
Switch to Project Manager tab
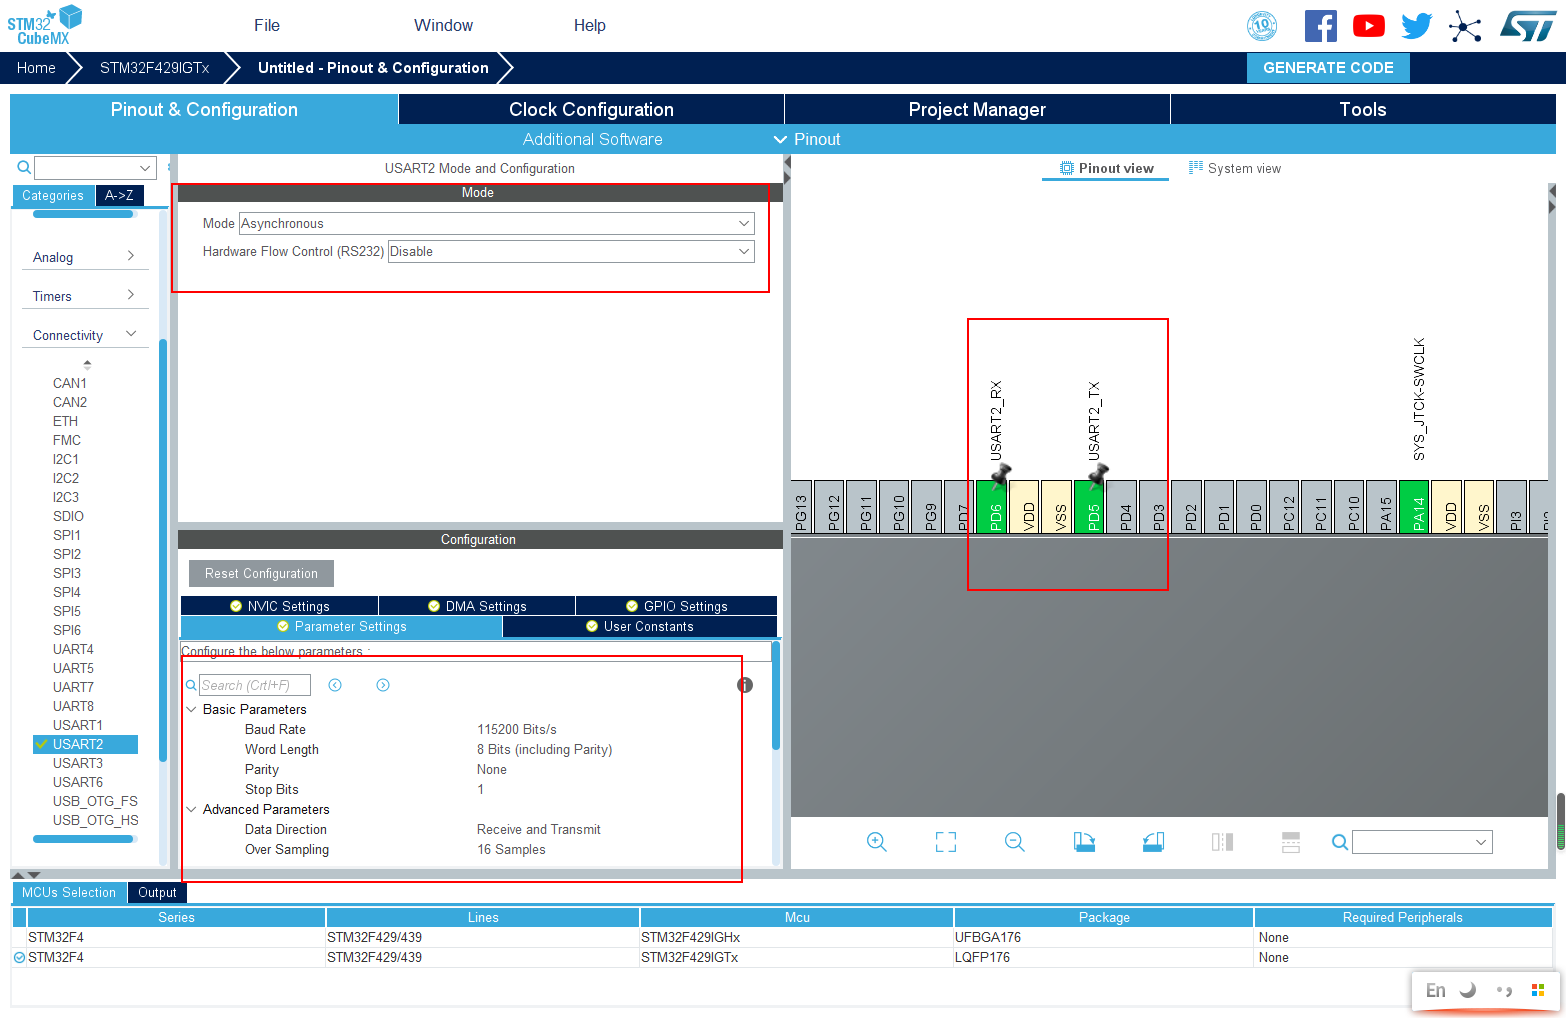(977, 109)
